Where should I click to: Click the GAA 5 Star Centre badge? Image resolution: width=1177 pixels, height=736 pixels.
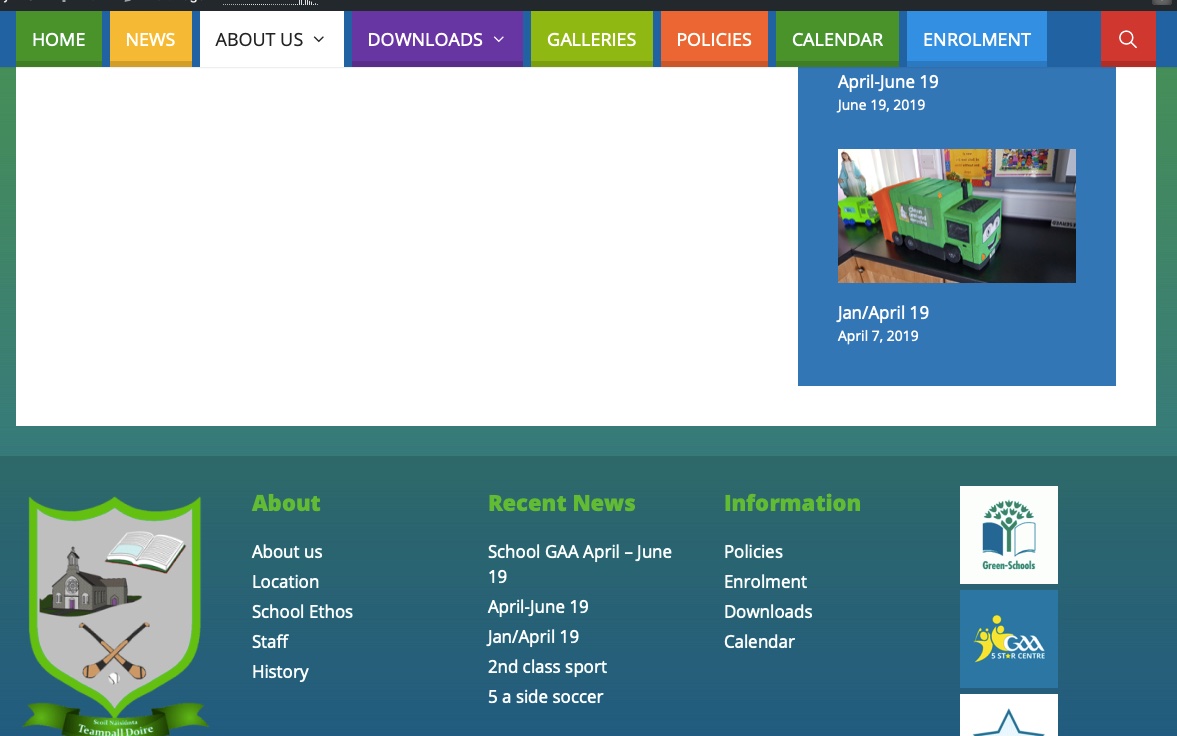pos(1008,638)
